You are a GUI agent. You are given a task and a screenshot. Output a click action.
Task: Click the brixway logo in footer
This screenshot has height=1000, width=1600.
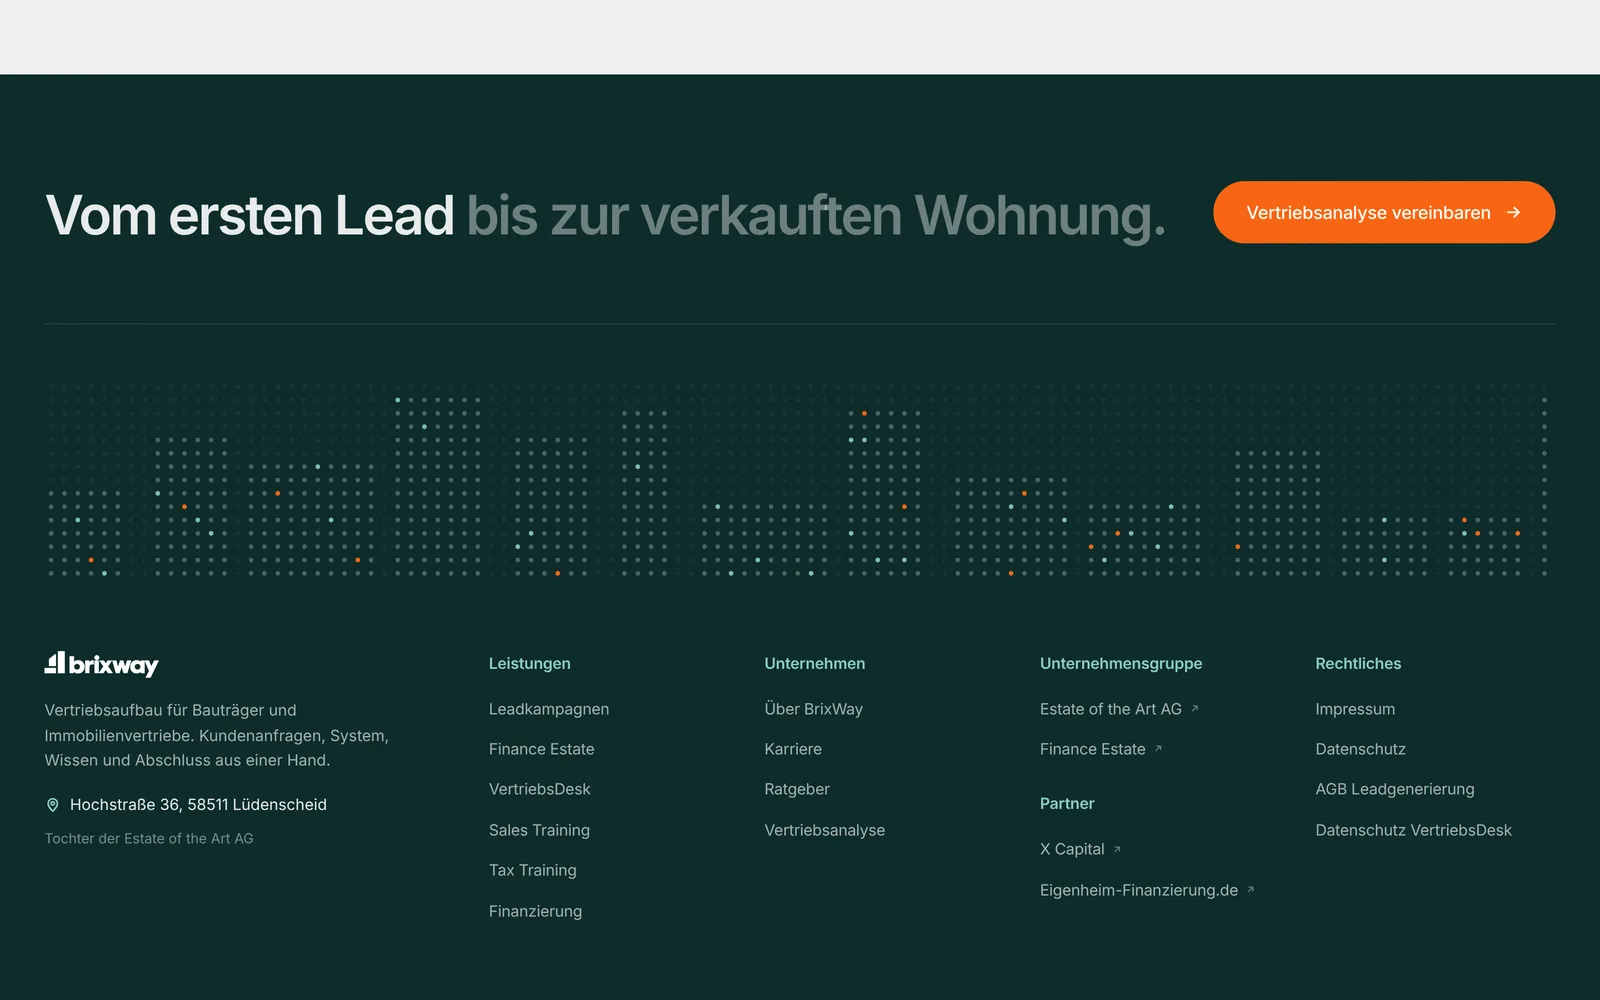101,664
